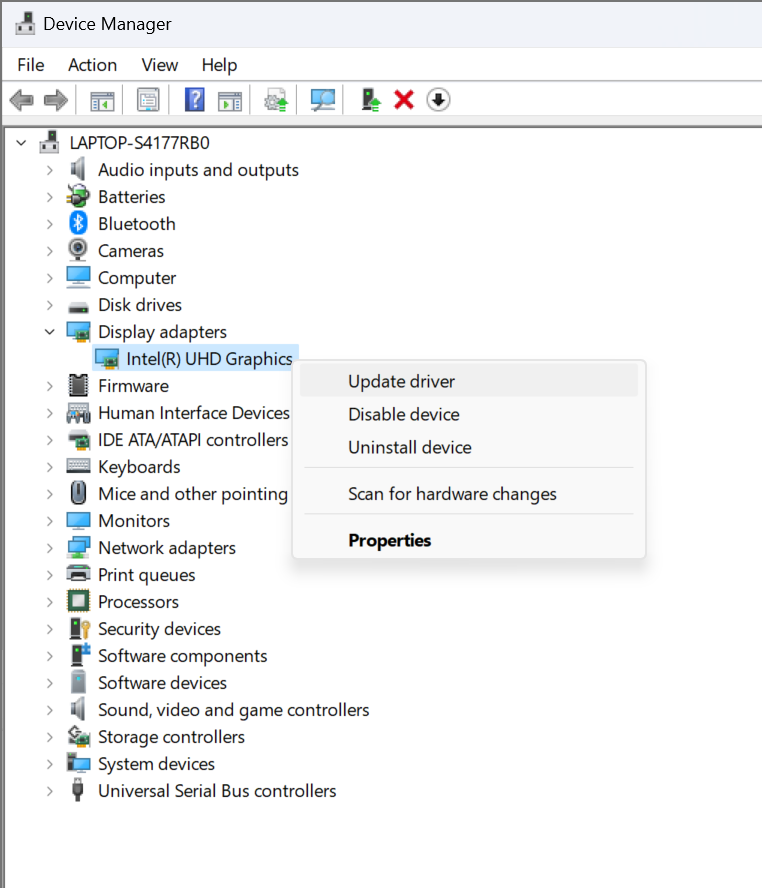The image size is (762, 888).
Task: Select the Storage controllers icon
Action: click(x=79, y=736)
